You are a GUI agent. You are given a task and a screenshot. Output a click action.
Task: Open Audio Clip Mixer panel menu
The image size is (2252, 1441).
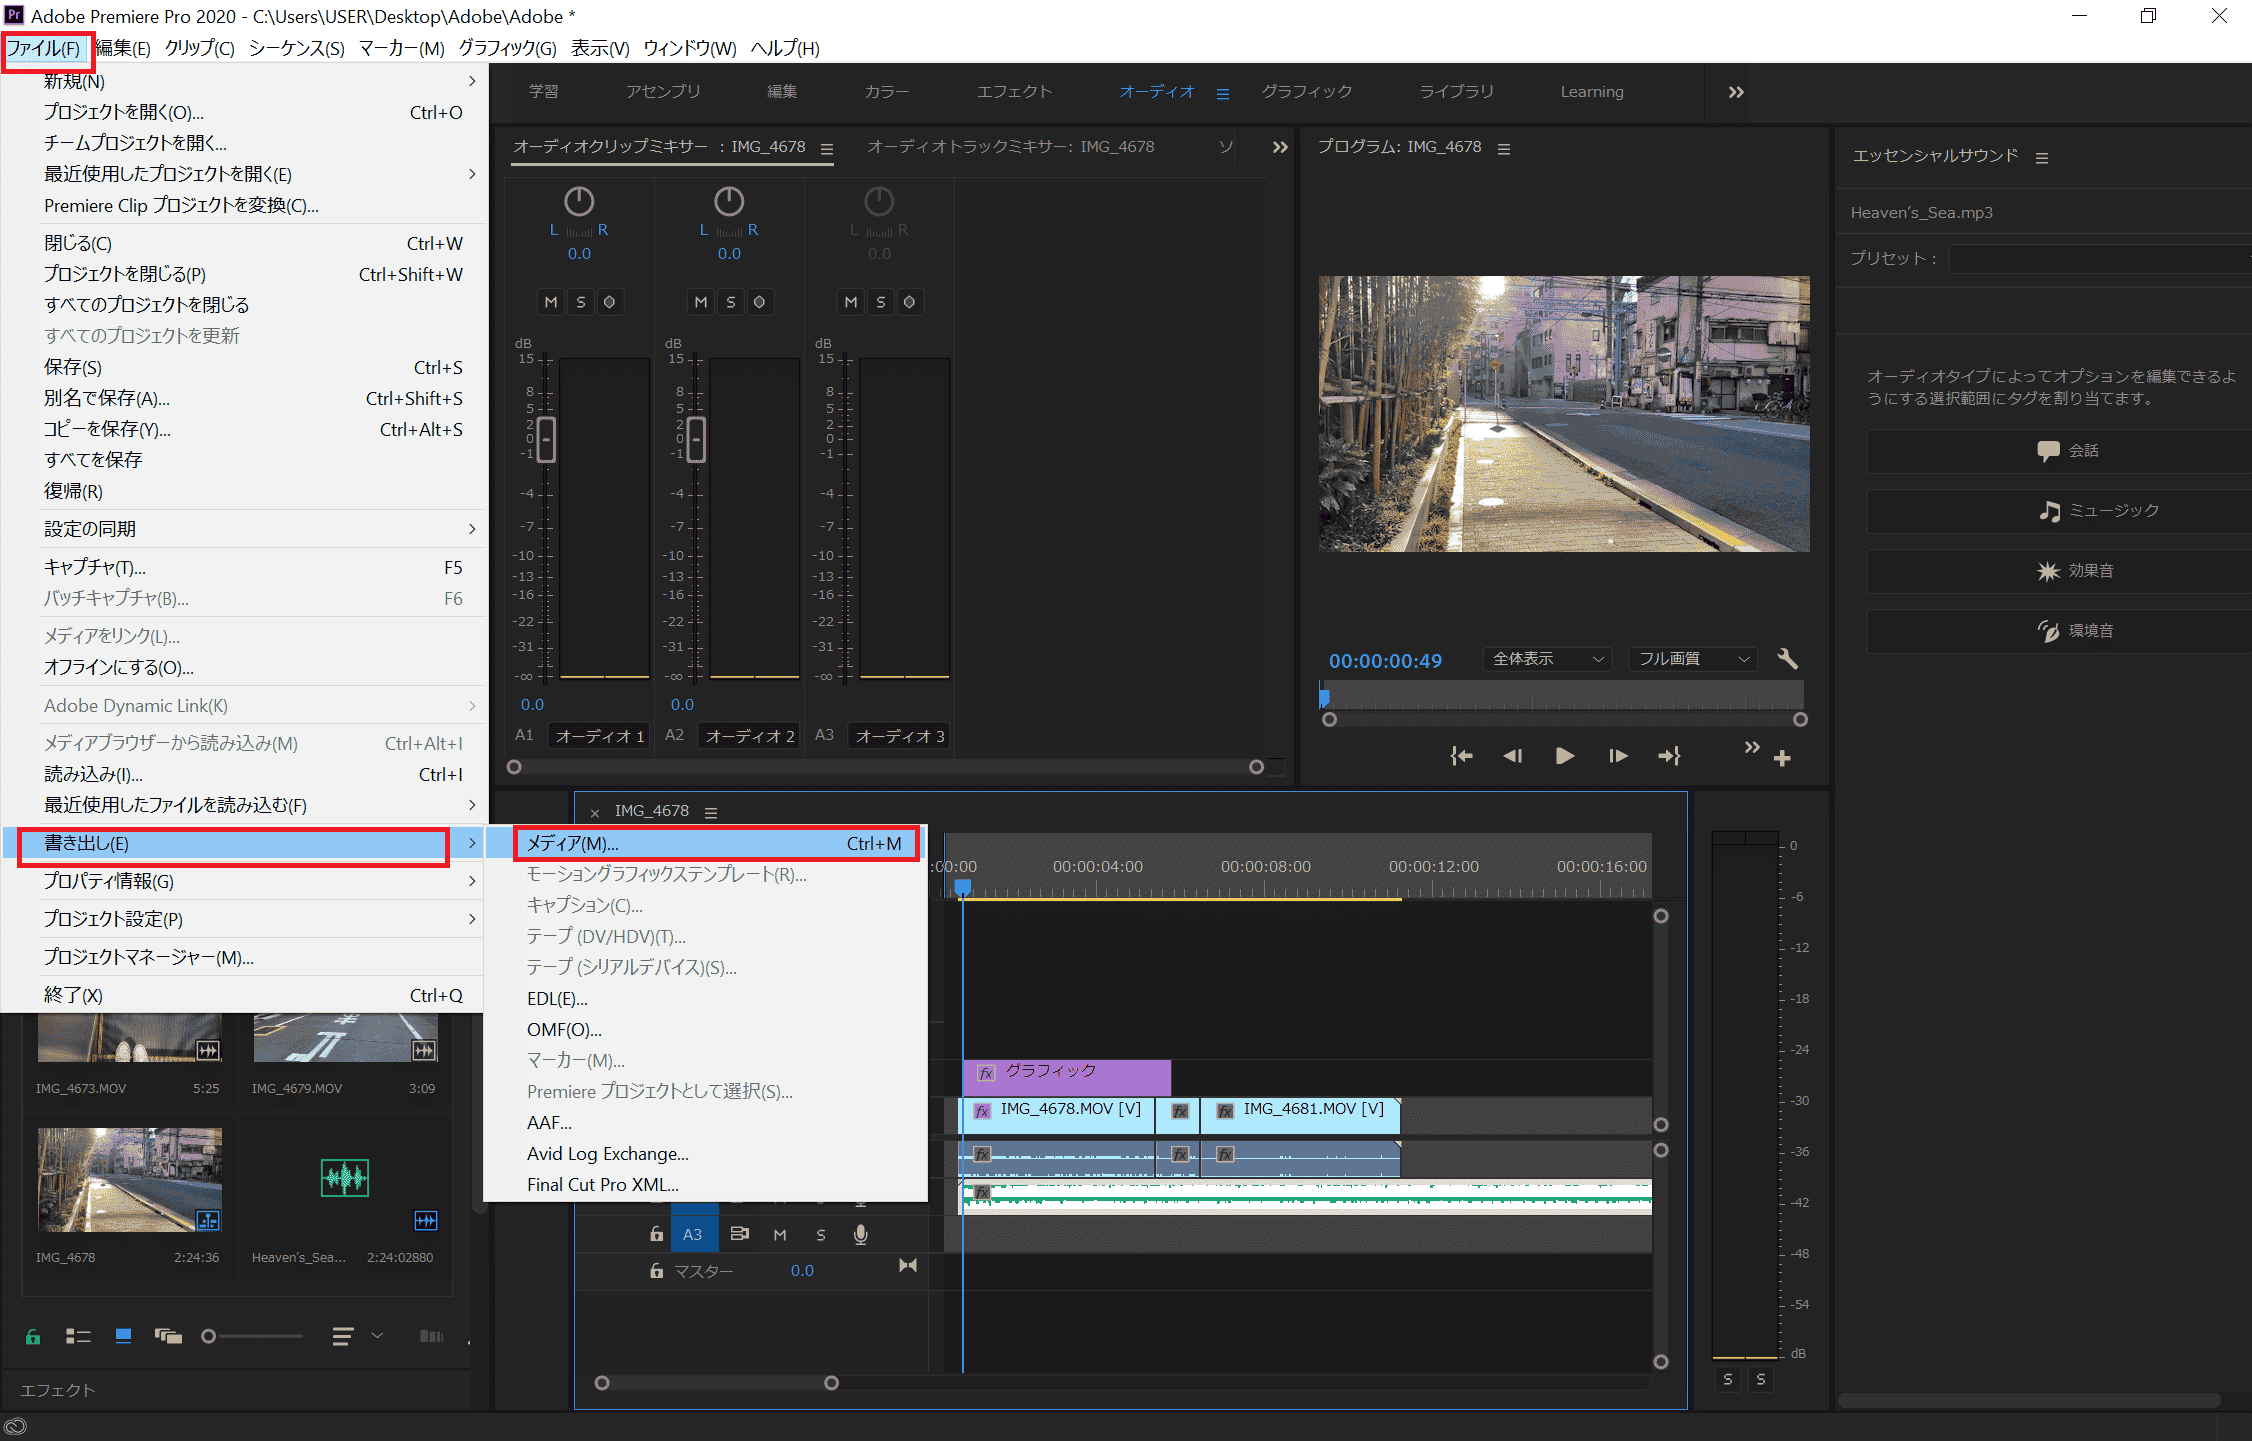click(x=827, y=149)
